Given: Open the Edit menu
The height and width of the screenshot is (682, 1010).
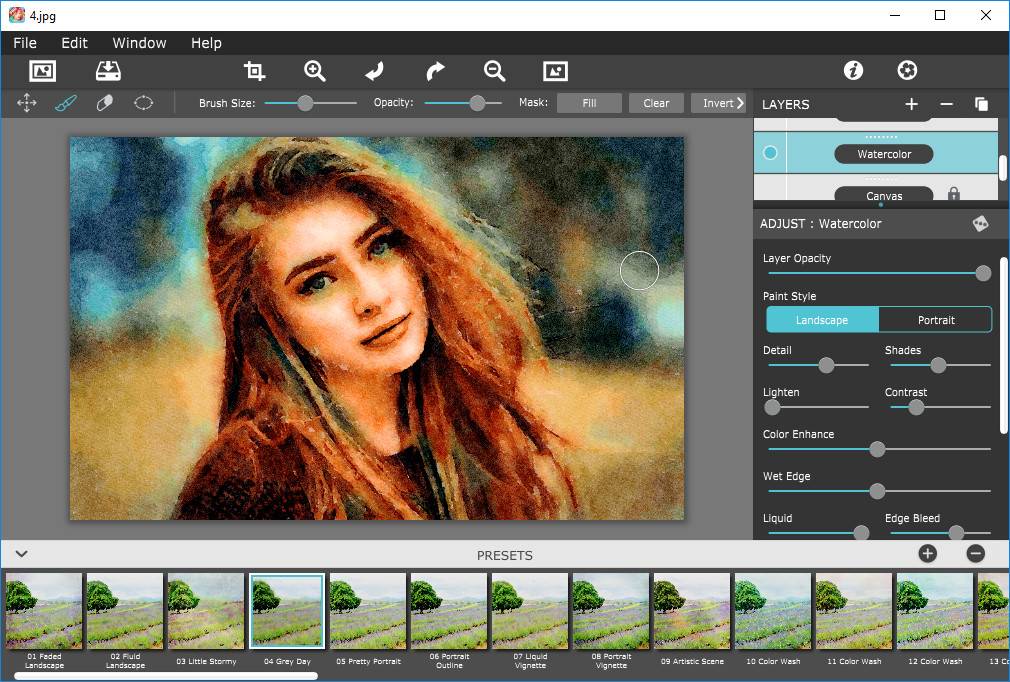Looking at the screenshot, I should pos(74,43).
